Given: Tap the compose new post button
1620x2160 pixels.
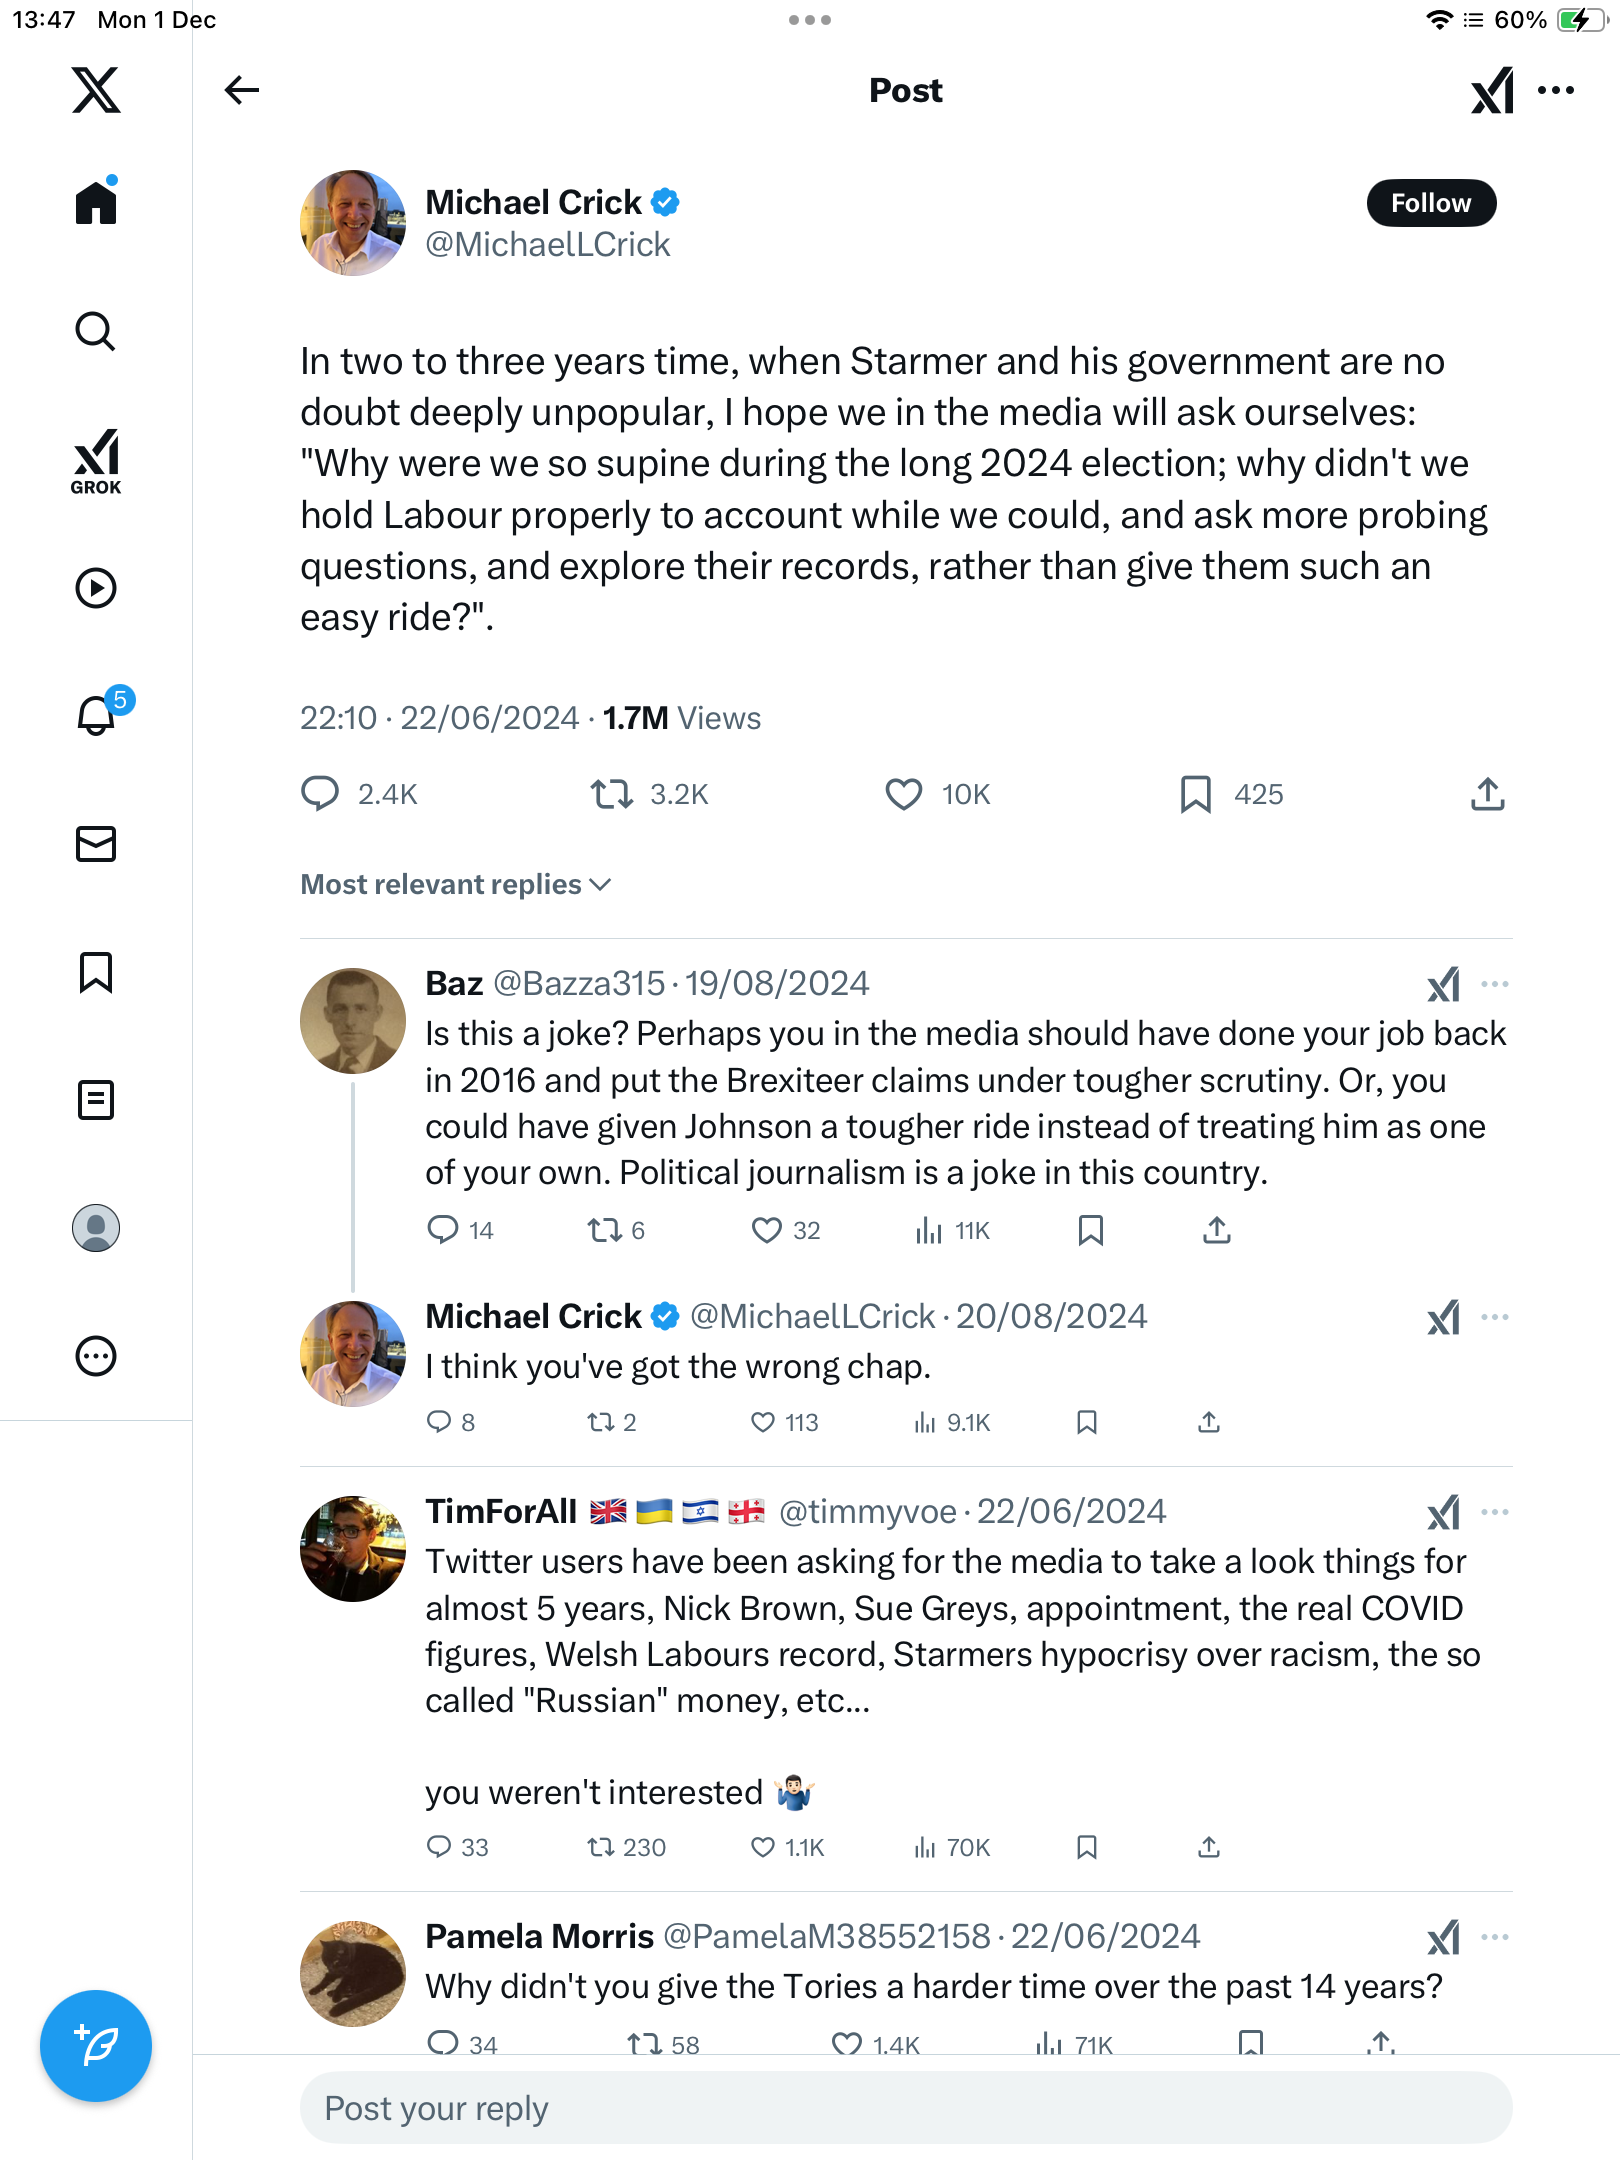Looking at the screenshot, I should tap(96, 2045).
